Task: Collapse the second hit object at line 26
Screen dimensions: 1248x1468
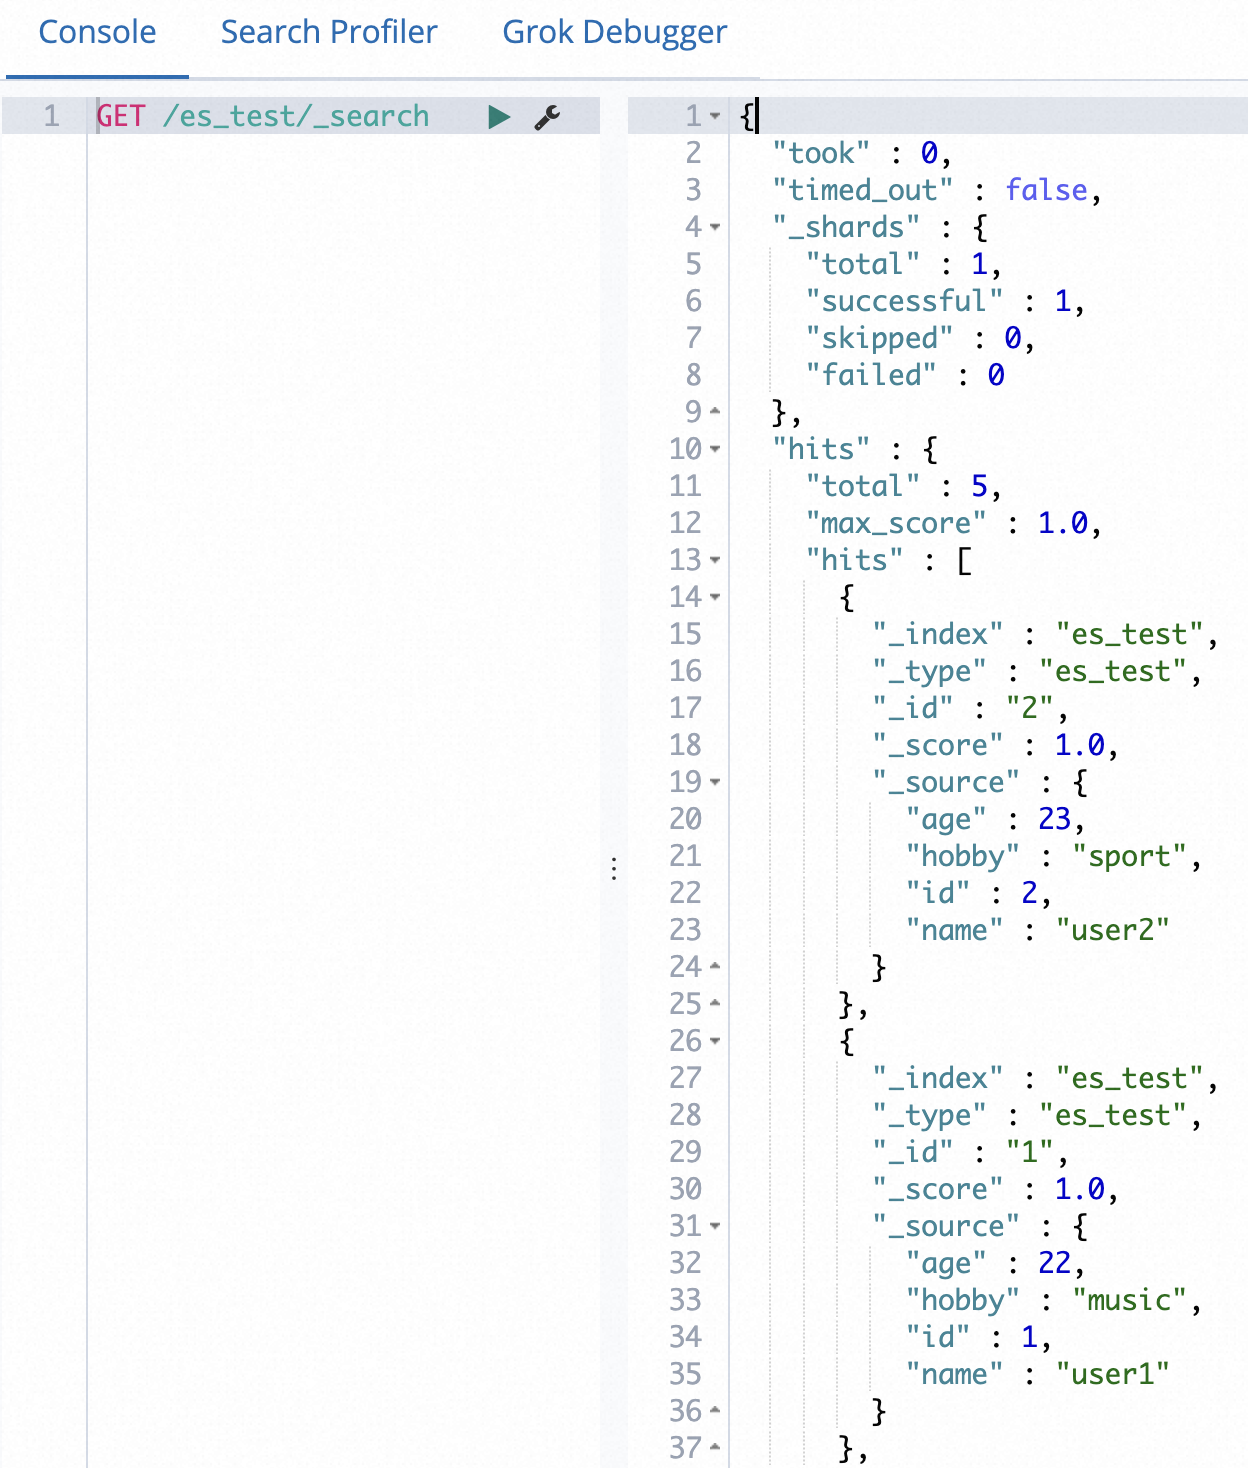Action: (x=715, y=1041)
